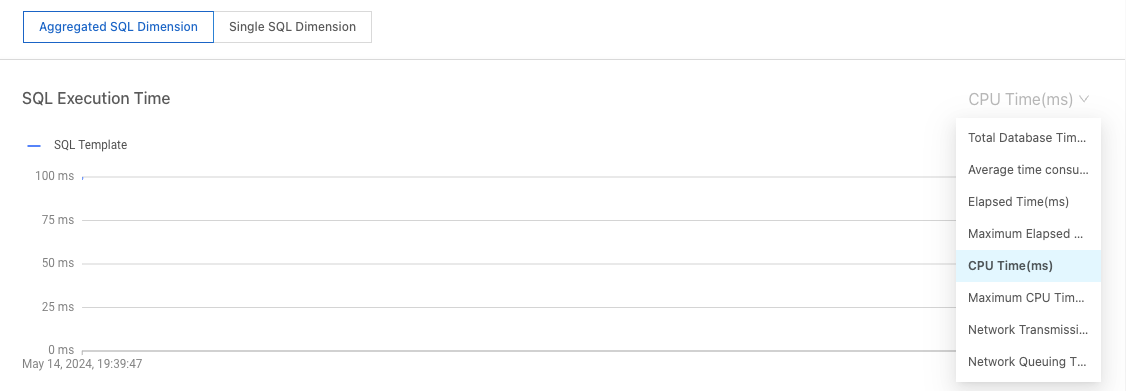The image size is (1126, 391).
Task: Pick the Network Queuing Time option
Action: click(1028, 362)
